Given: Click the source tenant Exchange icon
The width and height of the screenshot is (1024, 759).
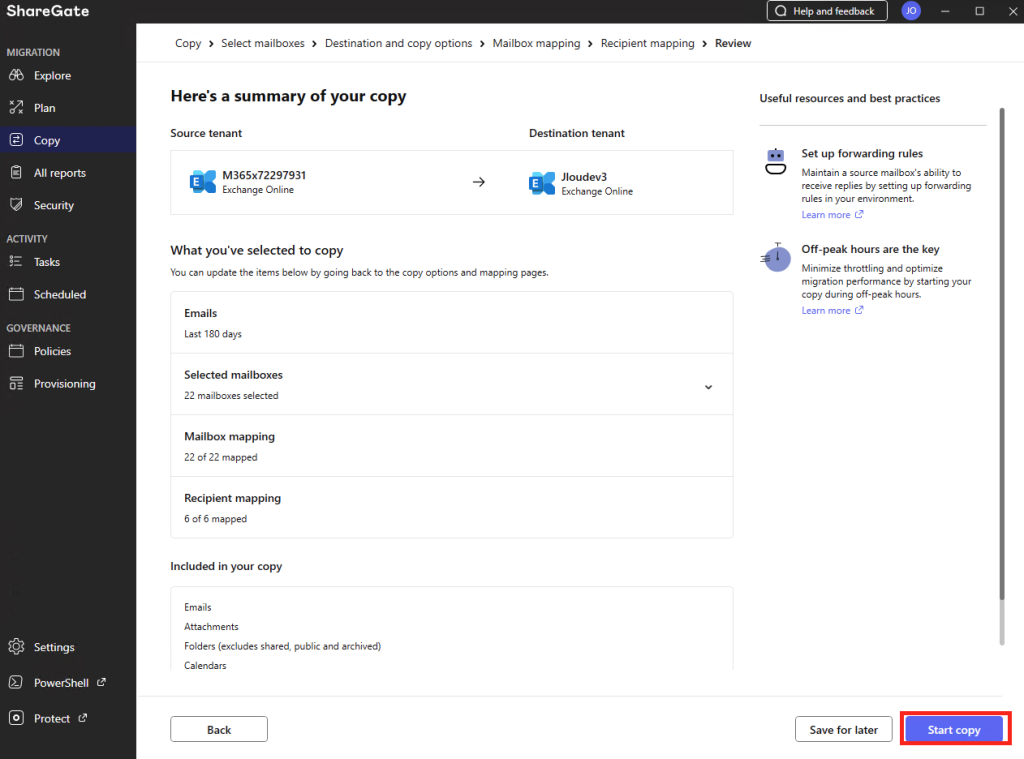Looking at the screenshot, I should click(202, 182).
